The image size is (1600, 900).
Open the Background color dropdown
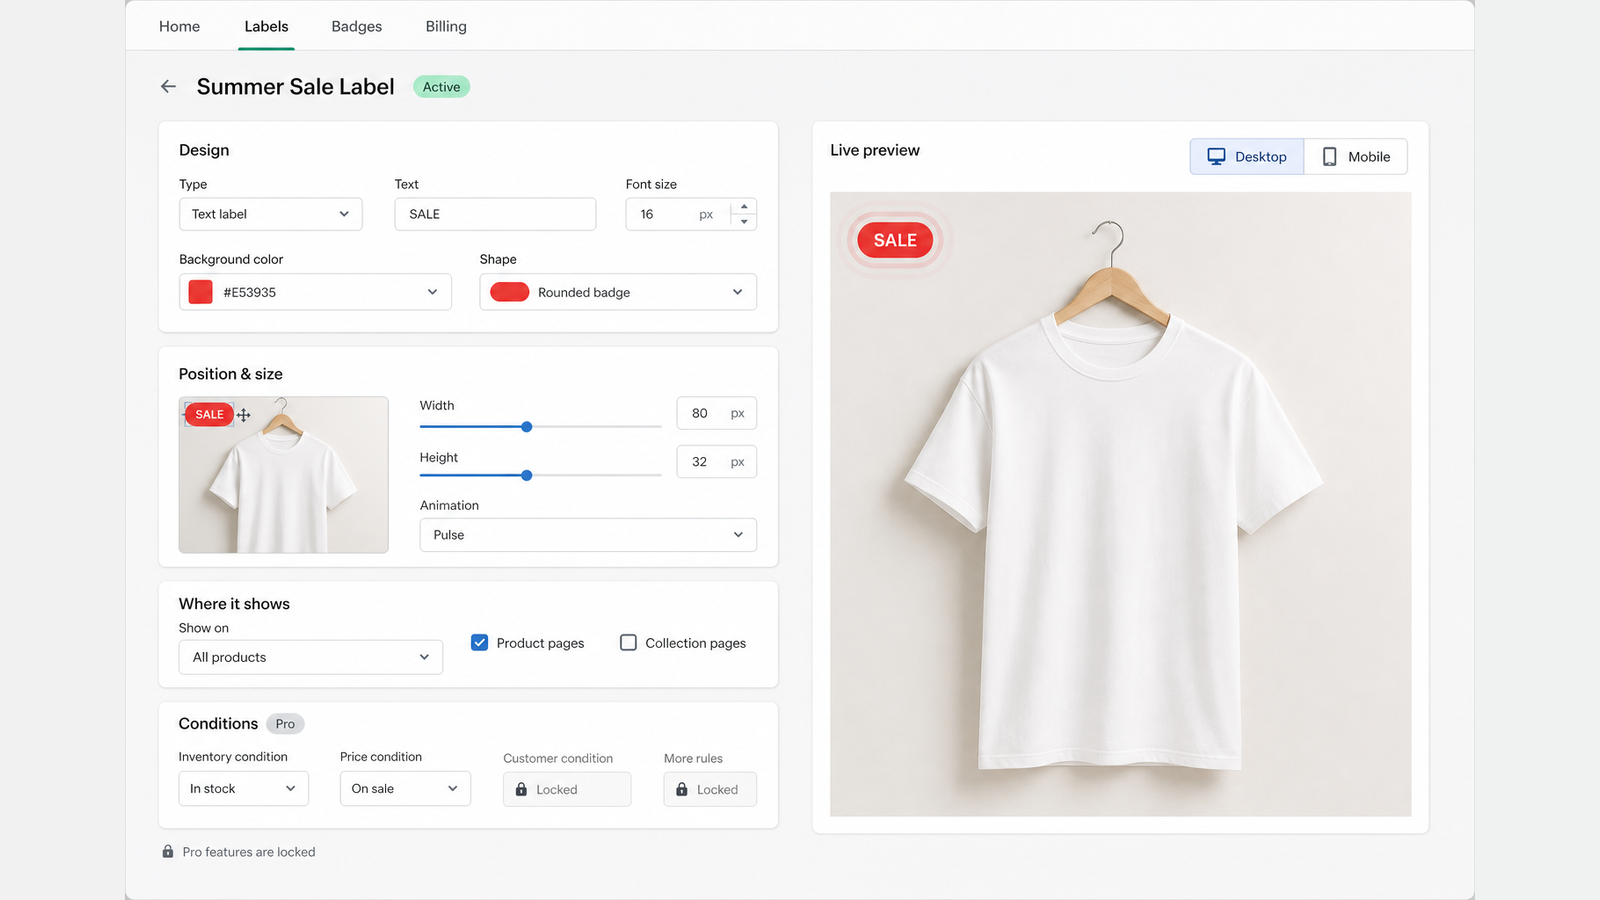315,292
